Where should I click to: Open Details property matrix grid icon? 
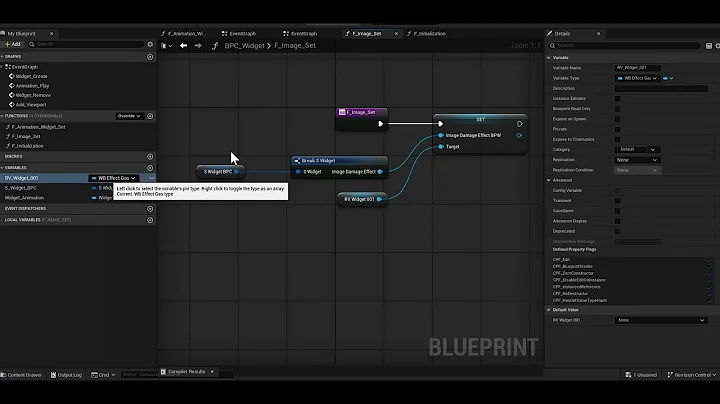pyautogui.click(x=709, y=46)
